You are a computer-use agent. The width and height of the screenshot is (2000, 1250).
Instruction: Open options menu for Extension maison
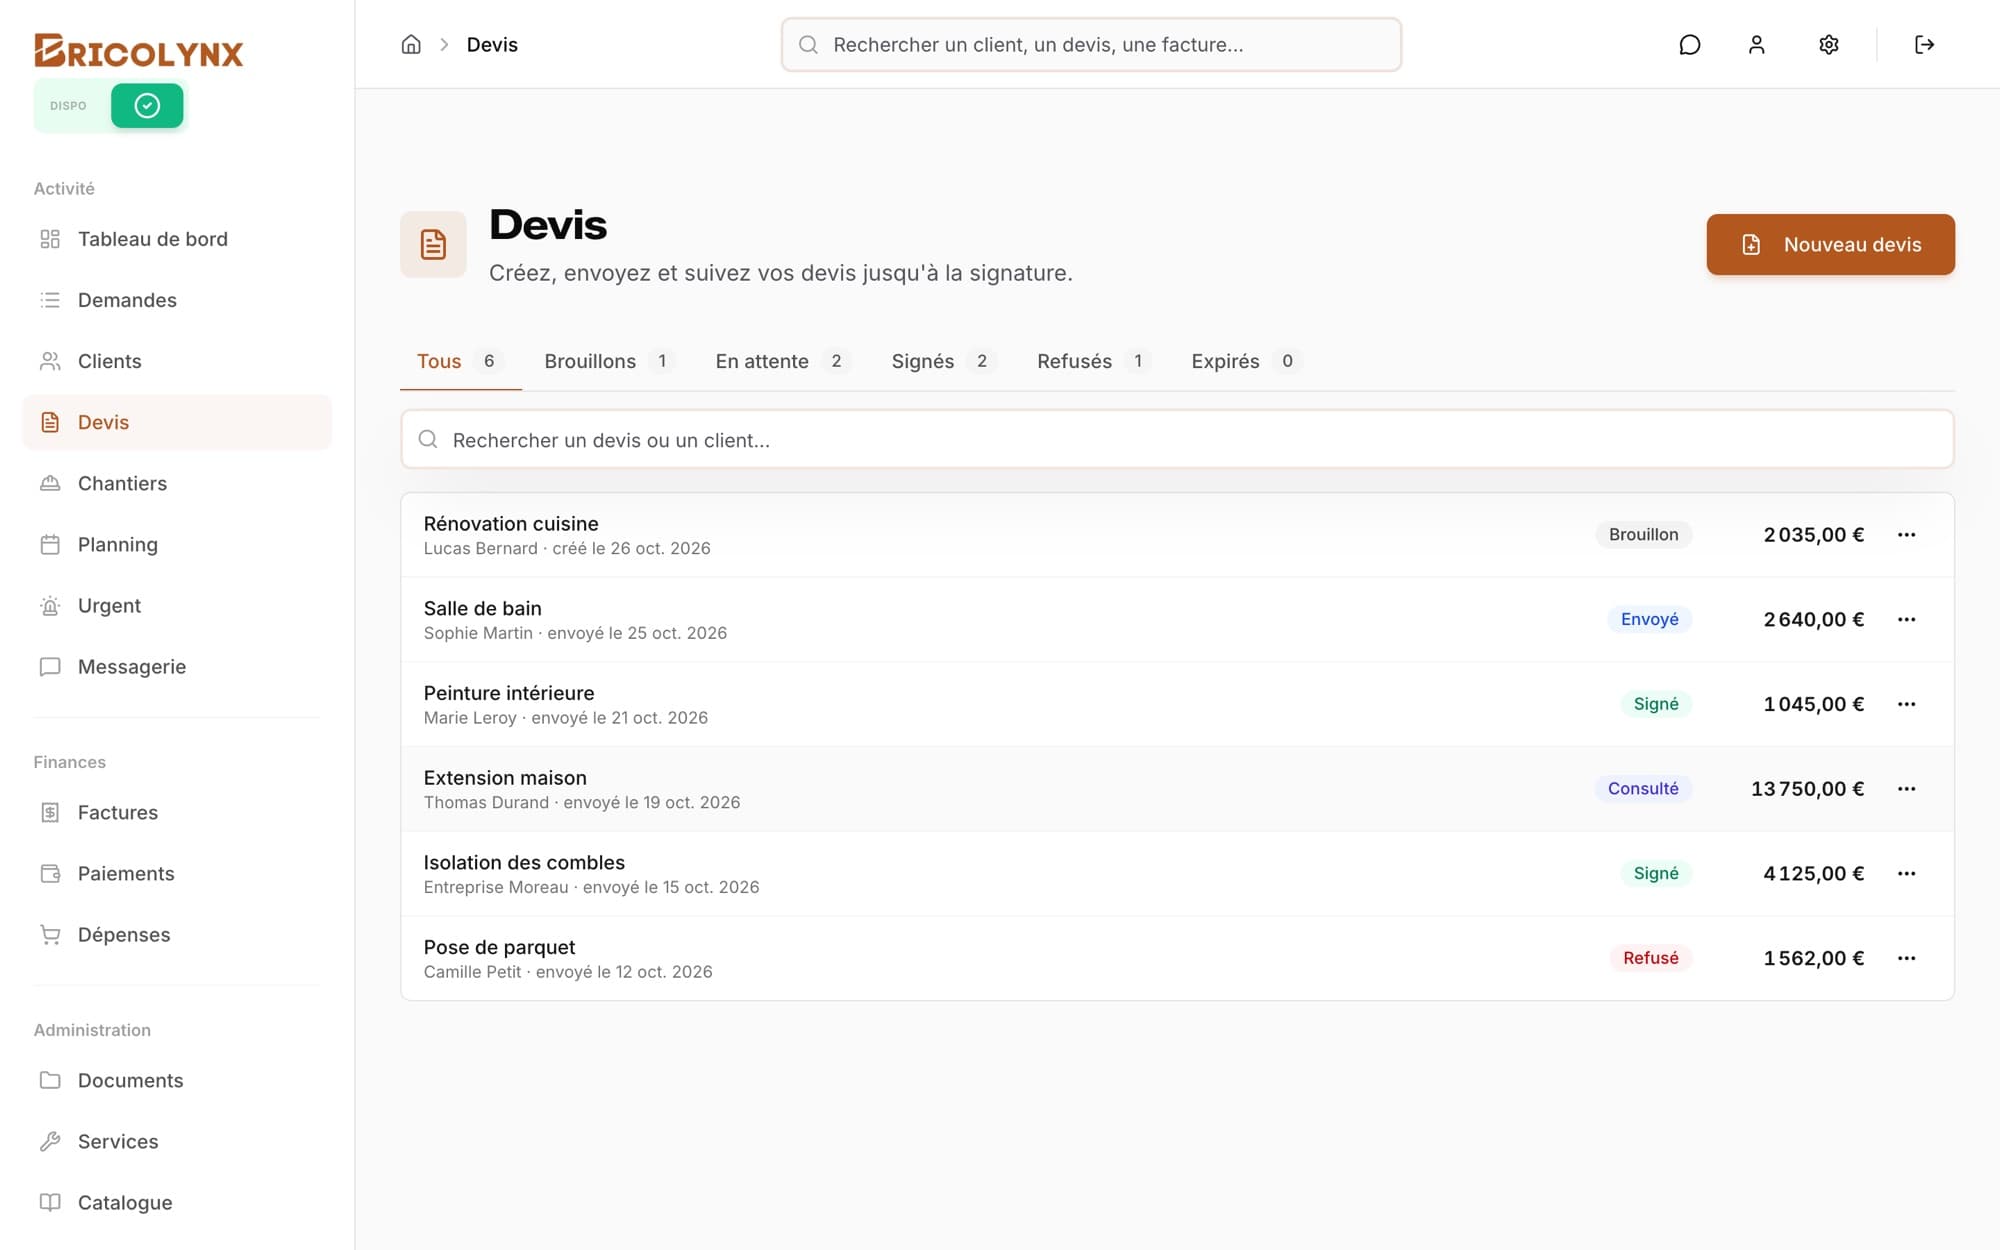click(x=1906, y=789)
